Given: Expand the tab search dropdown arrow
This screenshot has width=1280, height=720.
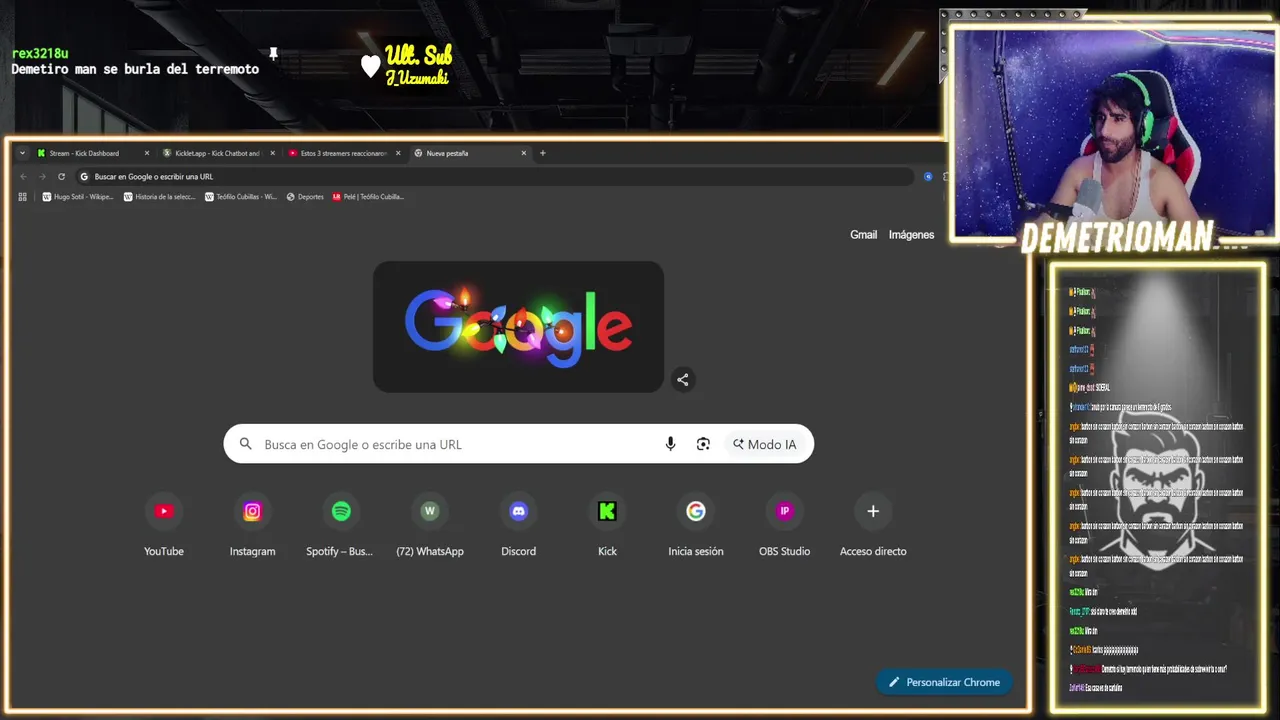Looking at the screenshot, I should point(22,153).
